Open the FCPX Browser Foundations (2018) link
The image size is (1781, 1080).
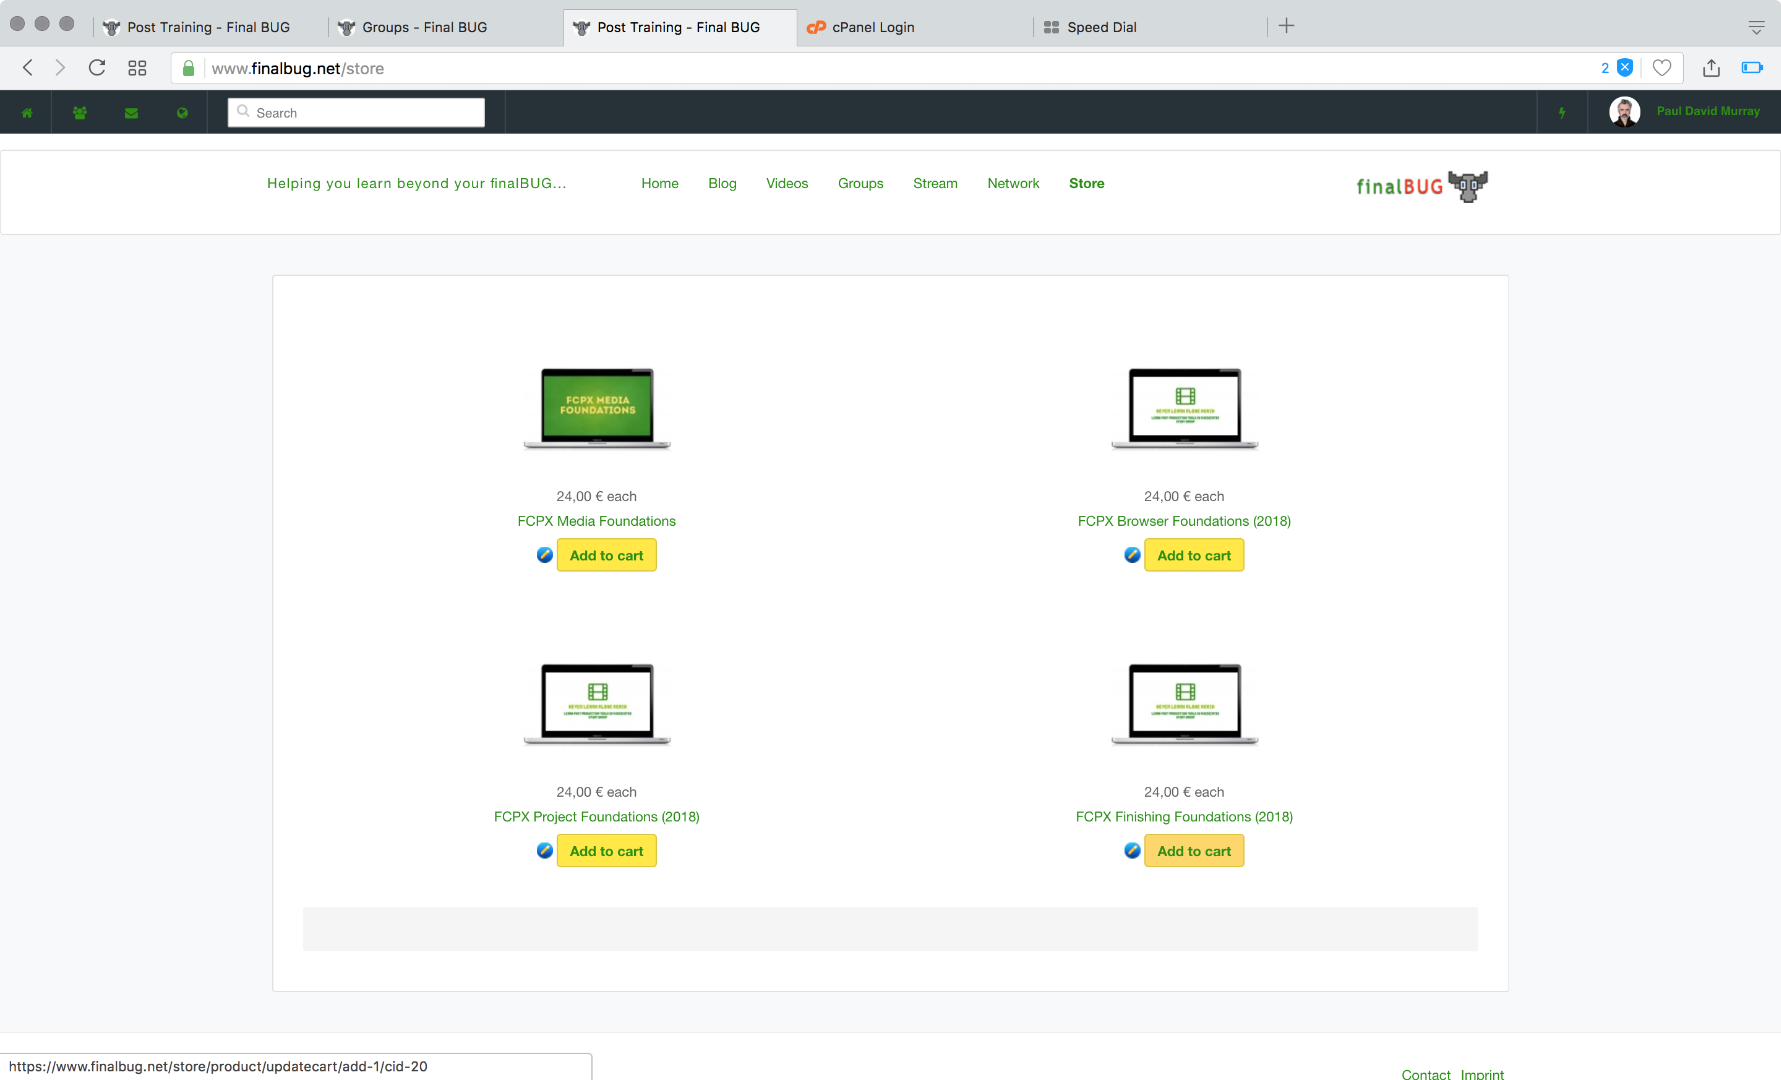[x=1184, y=521]
